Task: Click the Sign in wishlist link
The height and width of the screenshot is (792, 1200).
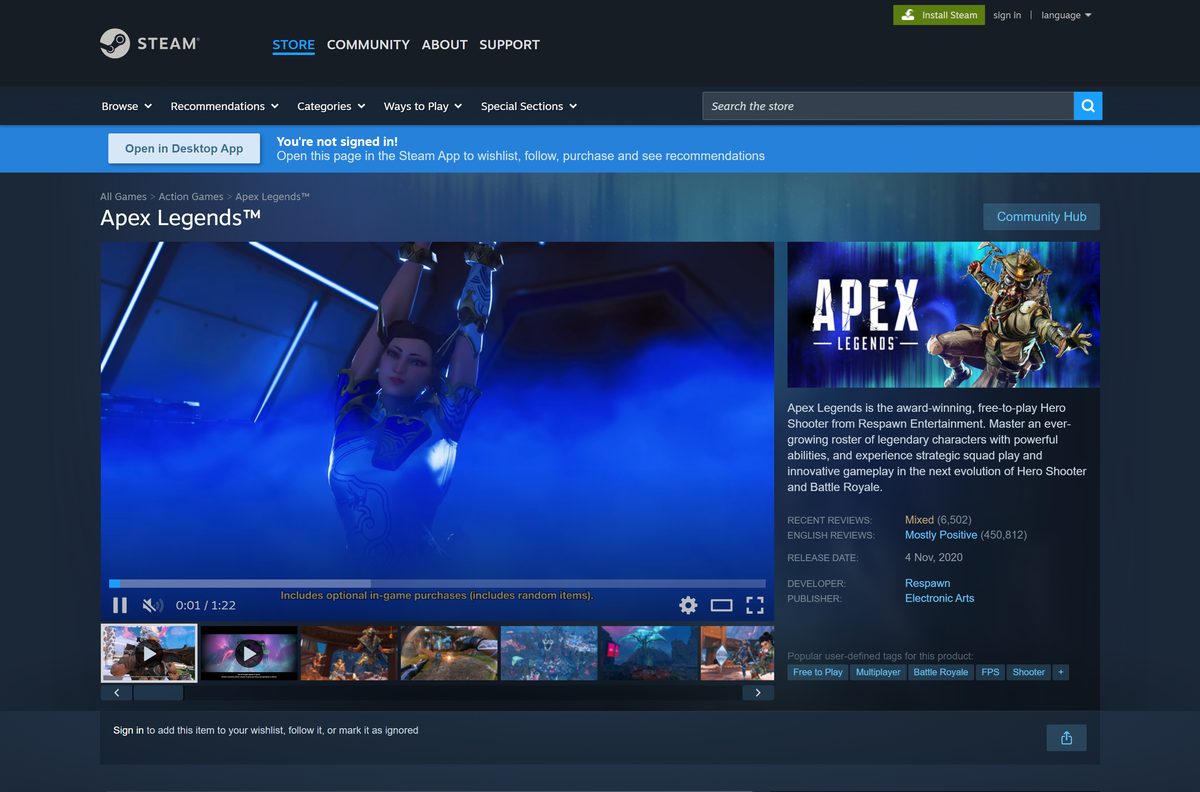Action: pyautogui.click(x=128, y=730)
